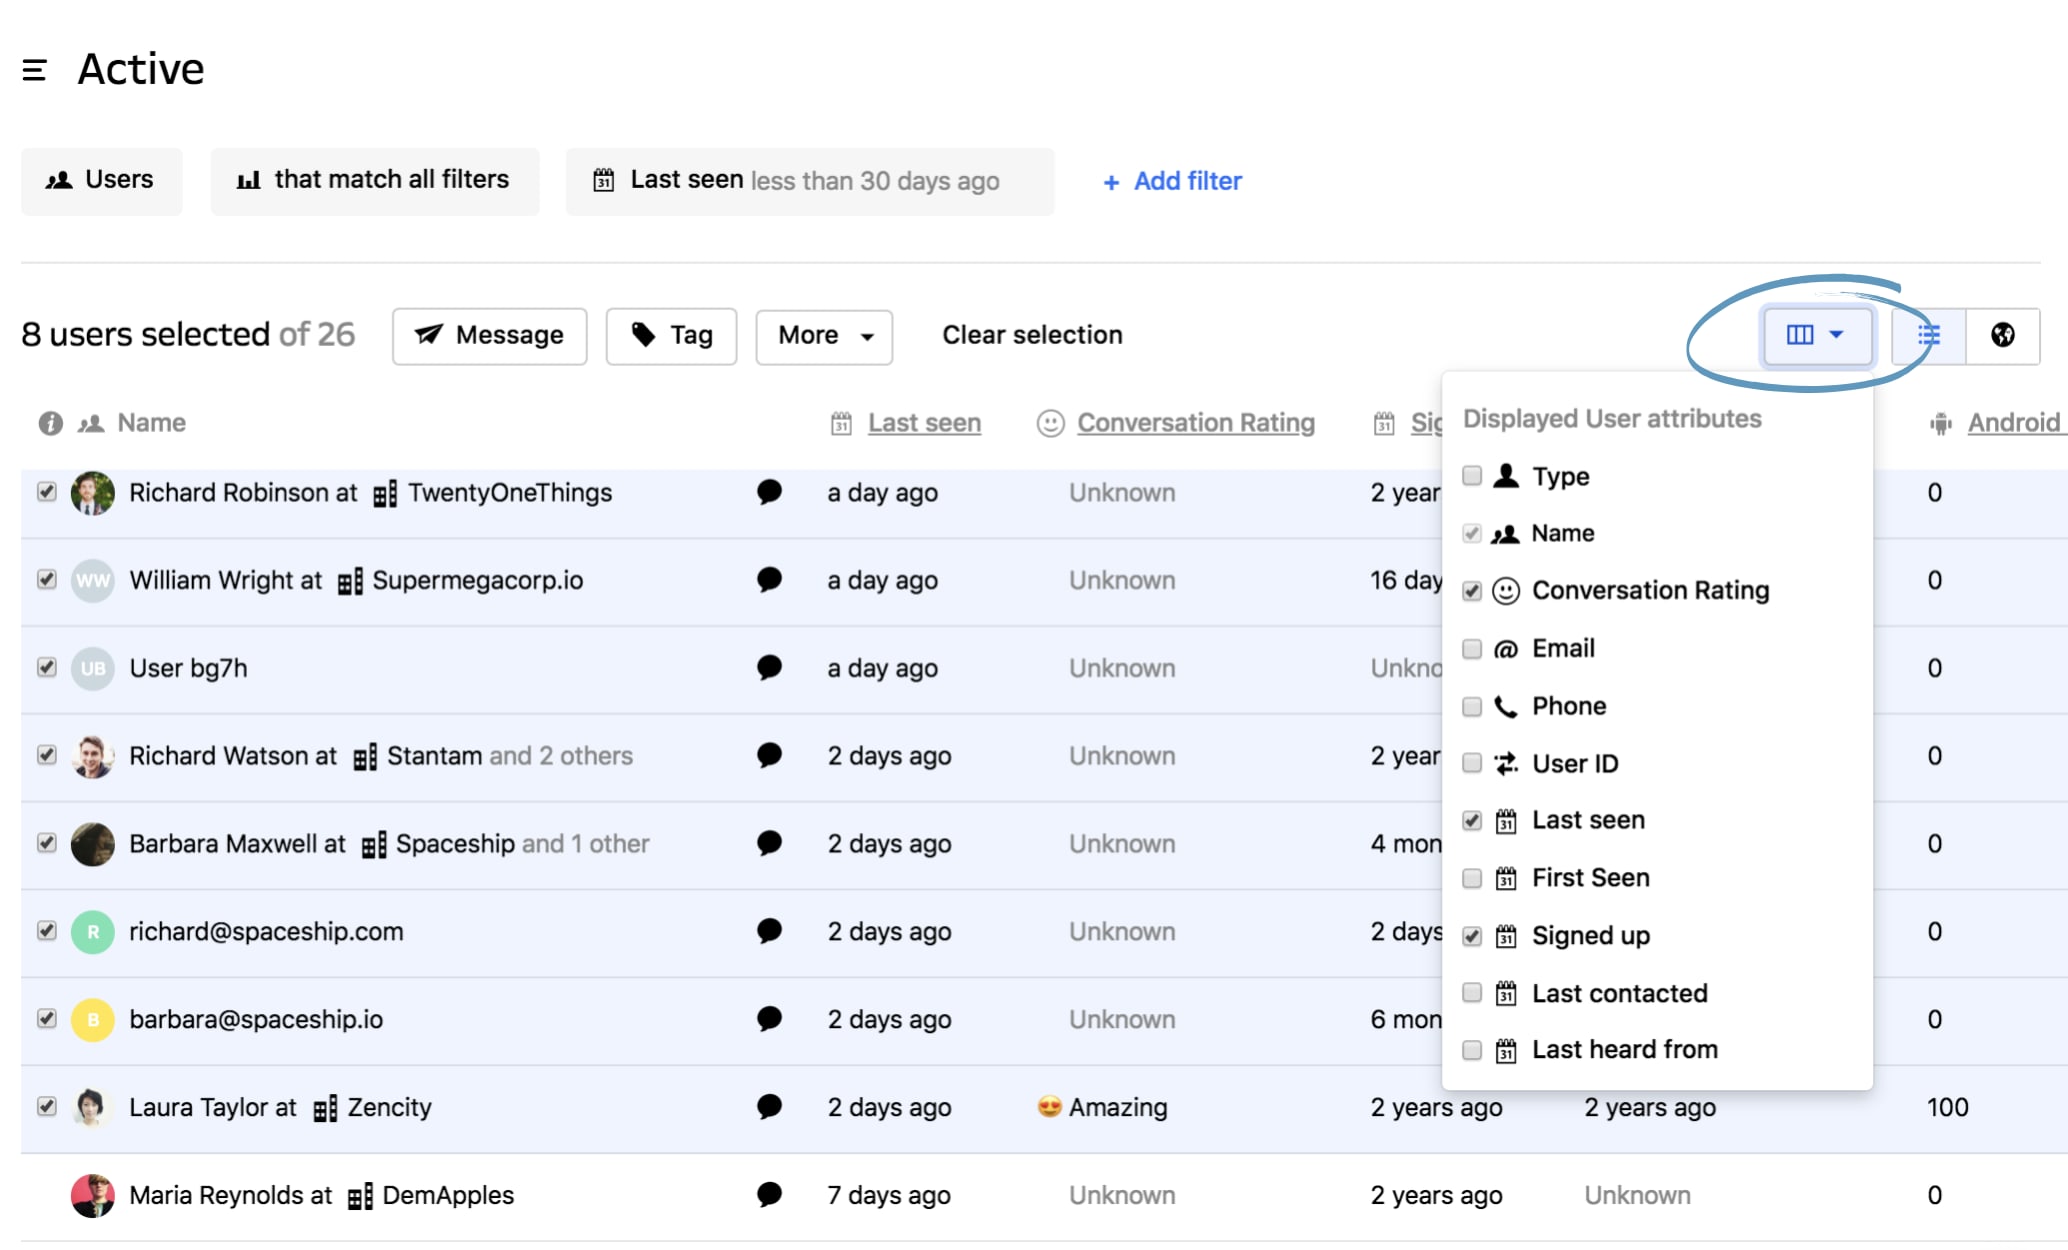Click the Android robot column icon
This screenshot has width=2068, height=1250.
click(1941, 424)
